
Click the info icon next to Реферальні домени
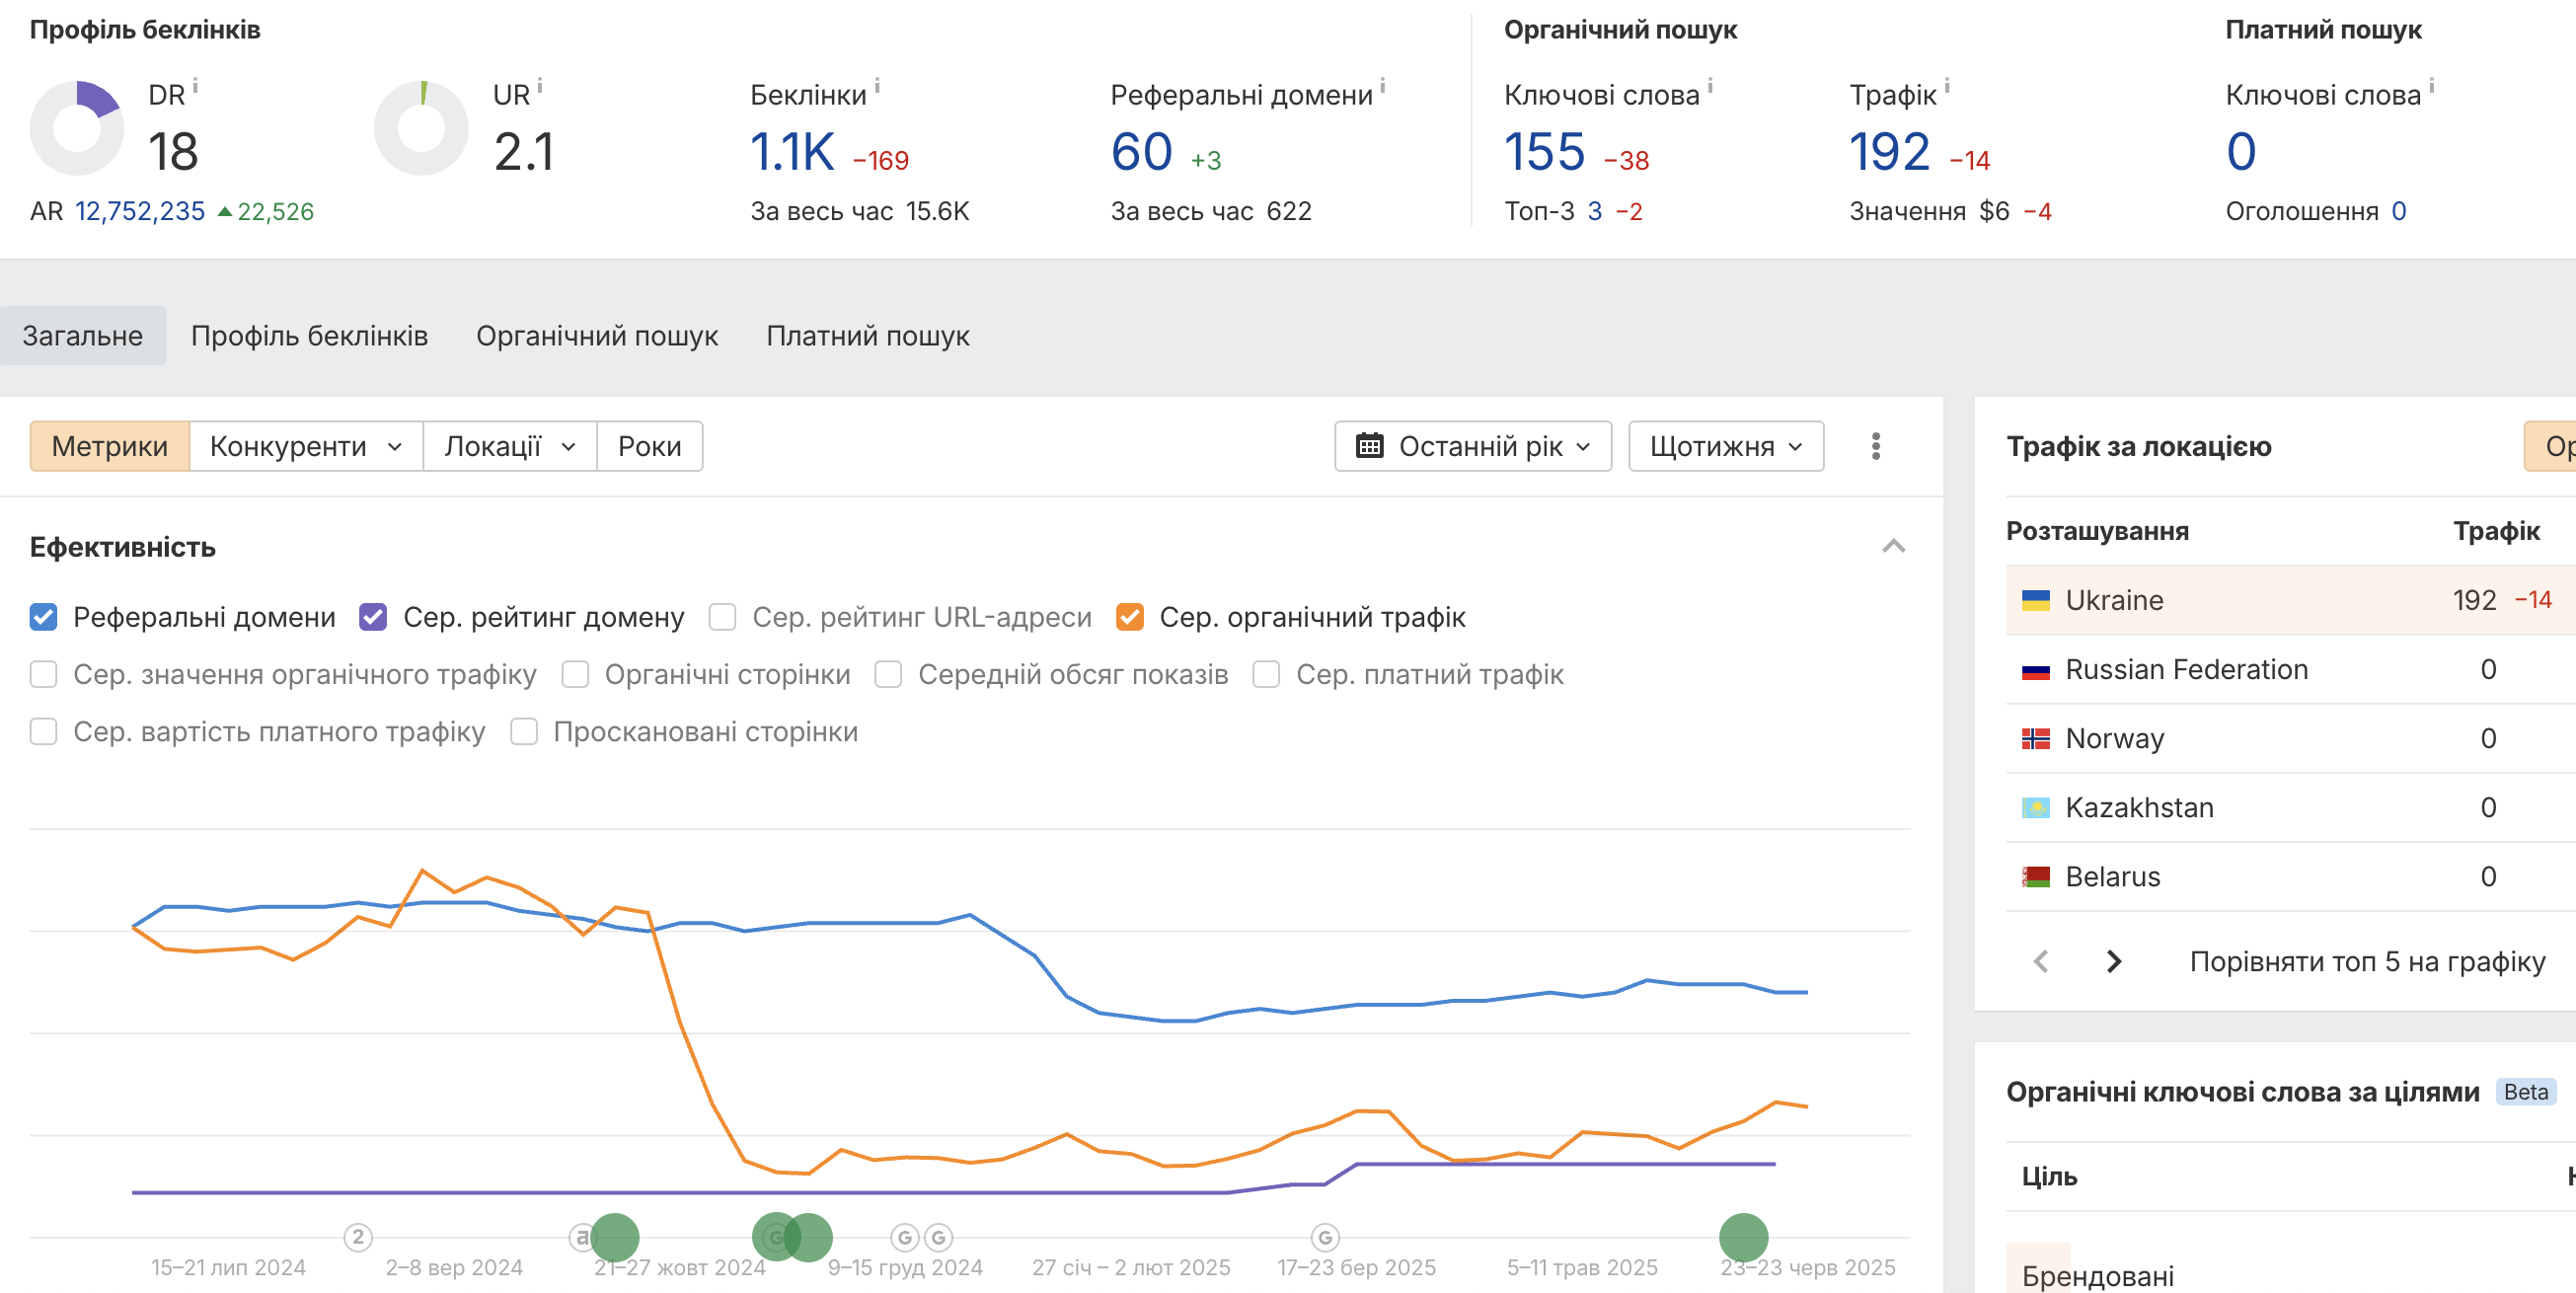1383,86
